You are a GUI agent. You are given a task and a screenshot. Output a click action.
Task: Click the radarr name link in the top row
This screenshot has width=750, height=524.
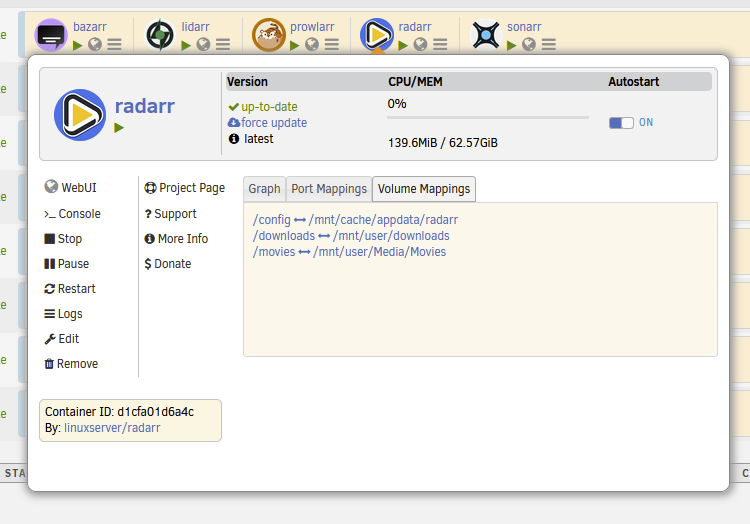[415, 27]
